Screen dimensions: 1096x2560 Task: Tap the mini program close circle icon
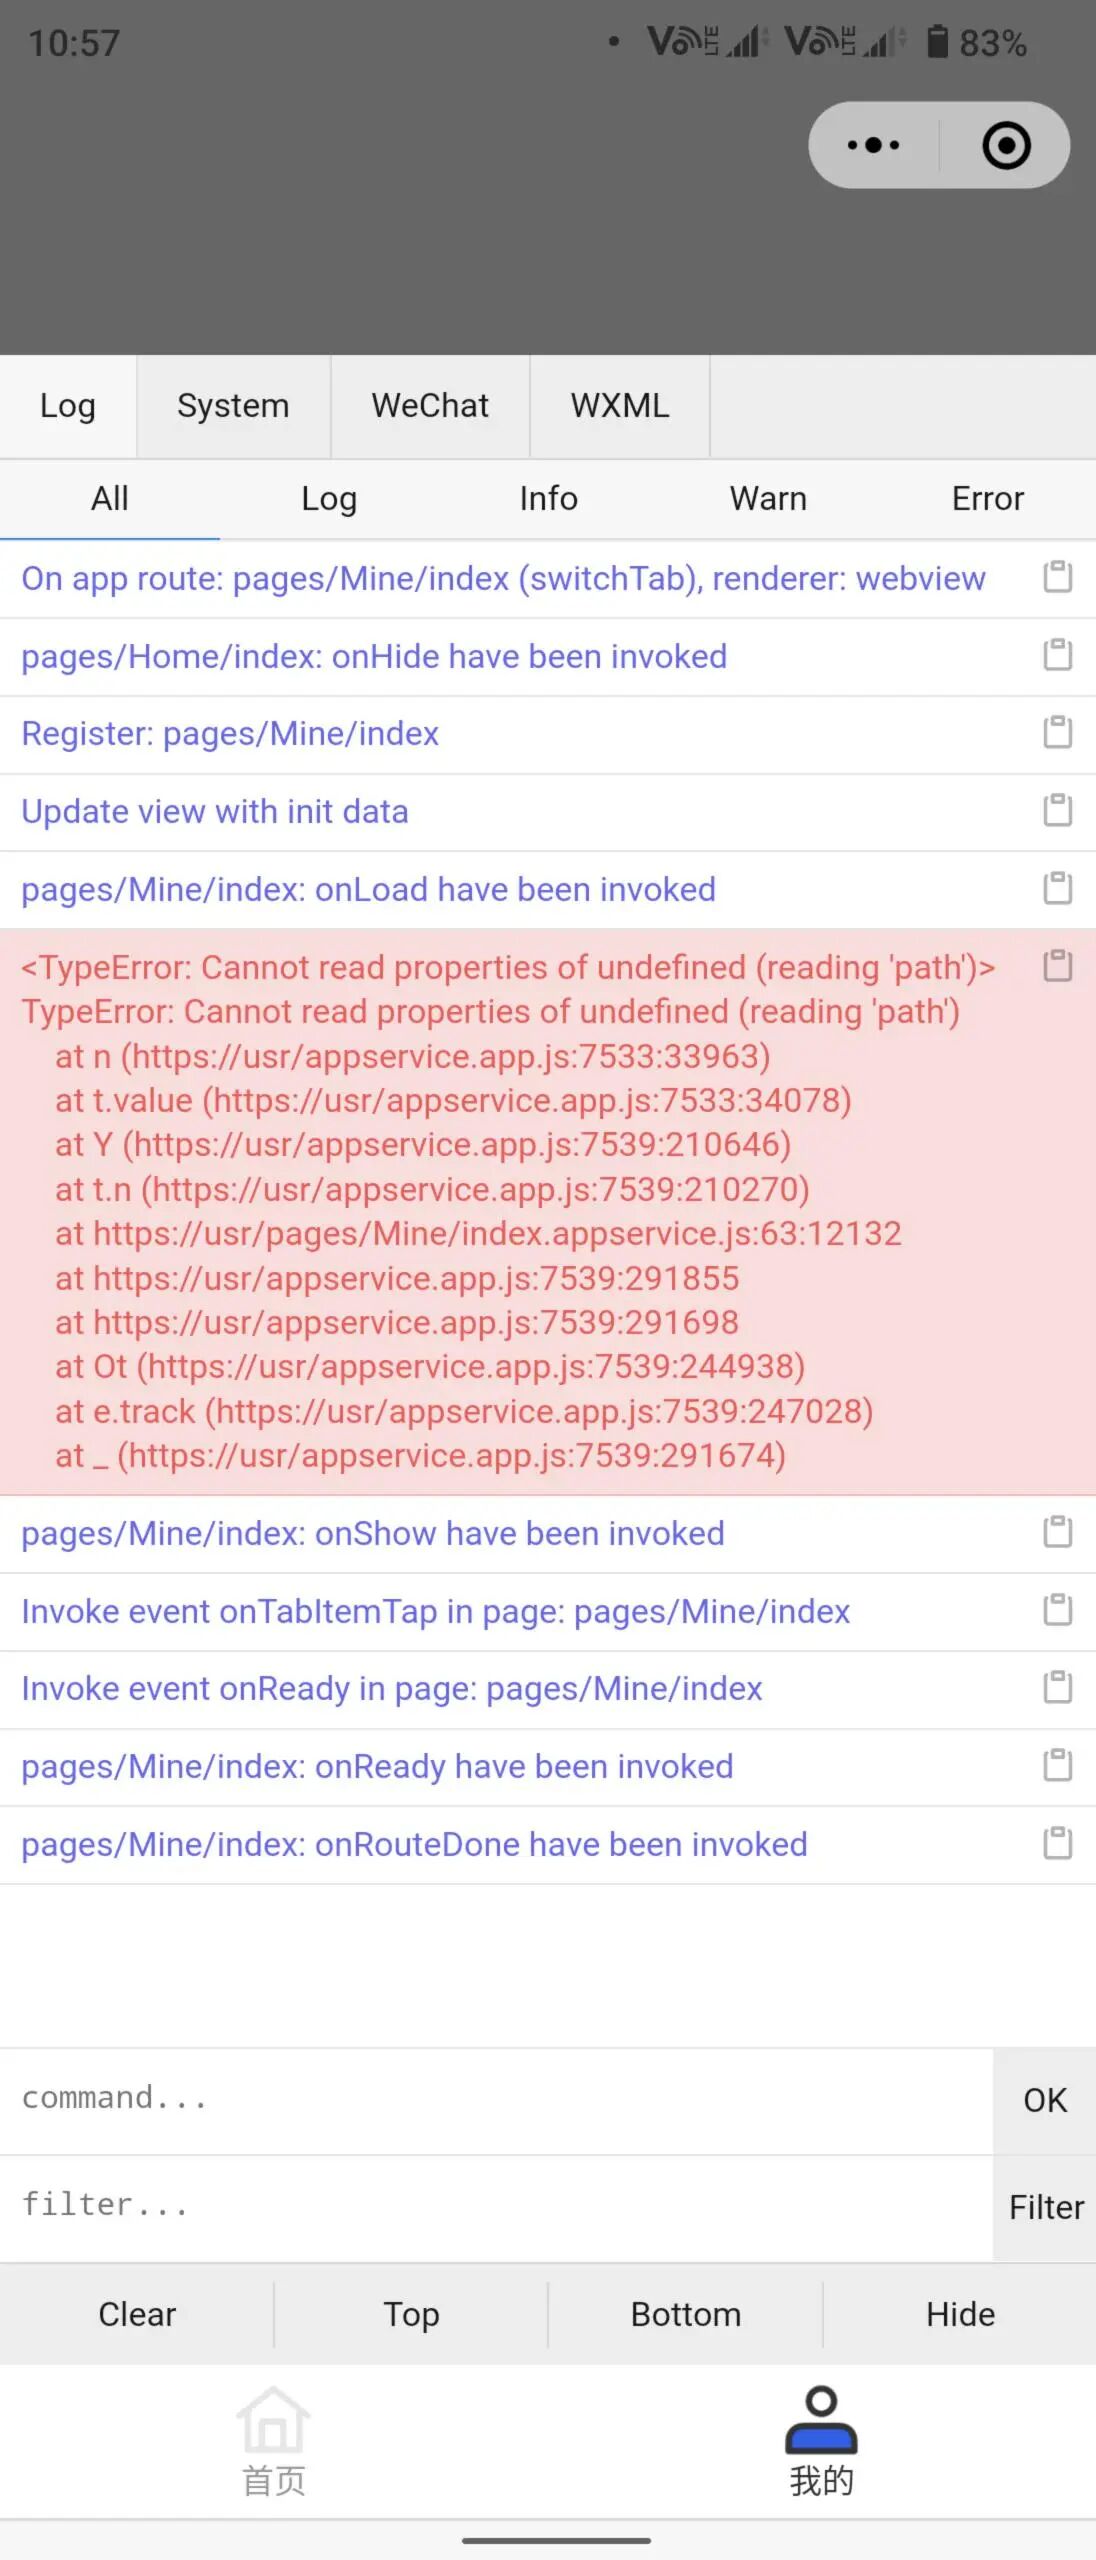pos(1006,145)
